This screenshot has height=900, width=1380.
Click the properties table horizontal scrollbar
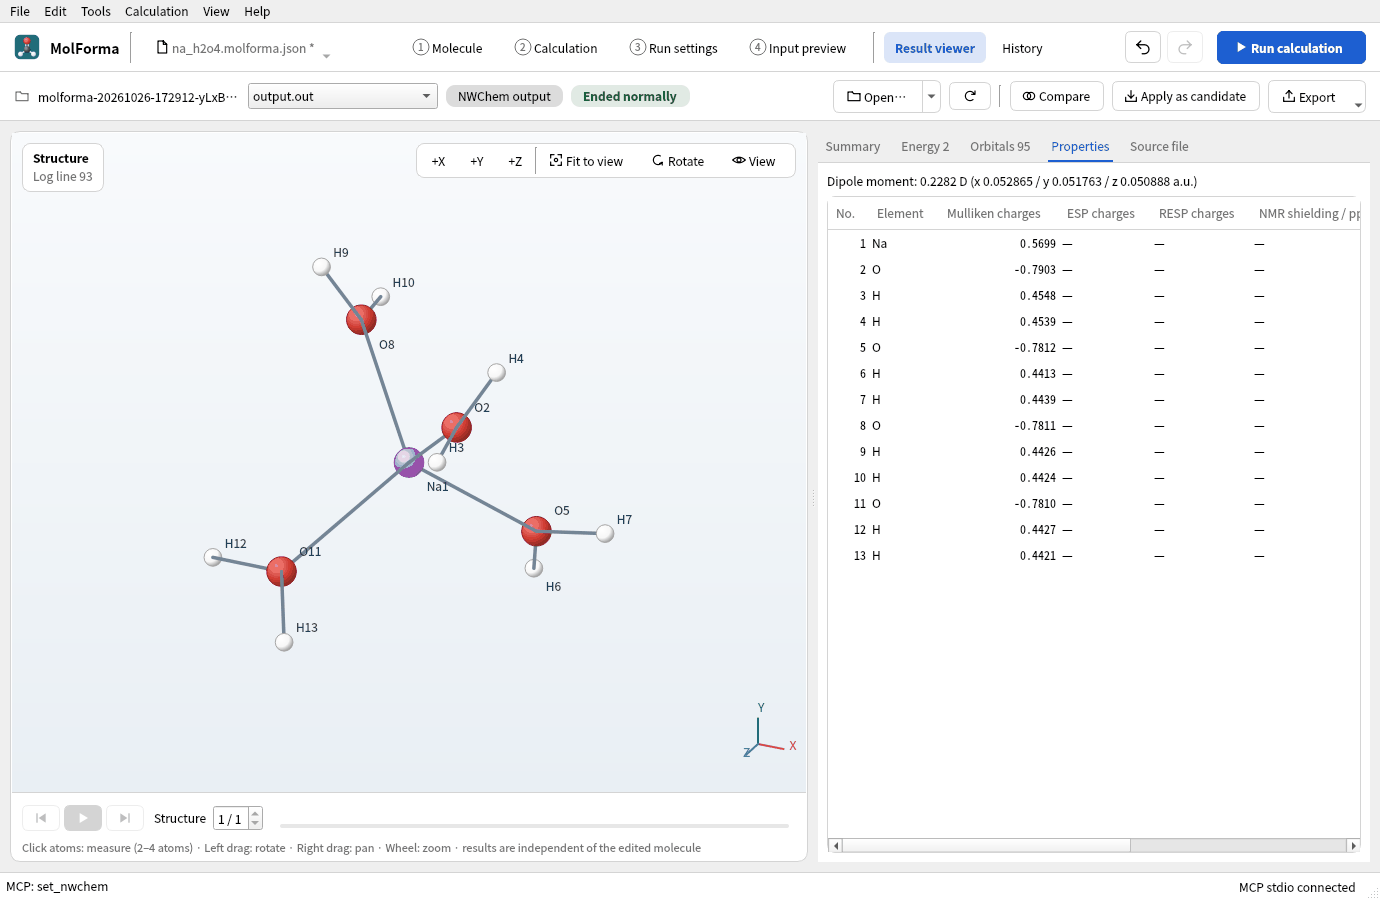(986, 845)
